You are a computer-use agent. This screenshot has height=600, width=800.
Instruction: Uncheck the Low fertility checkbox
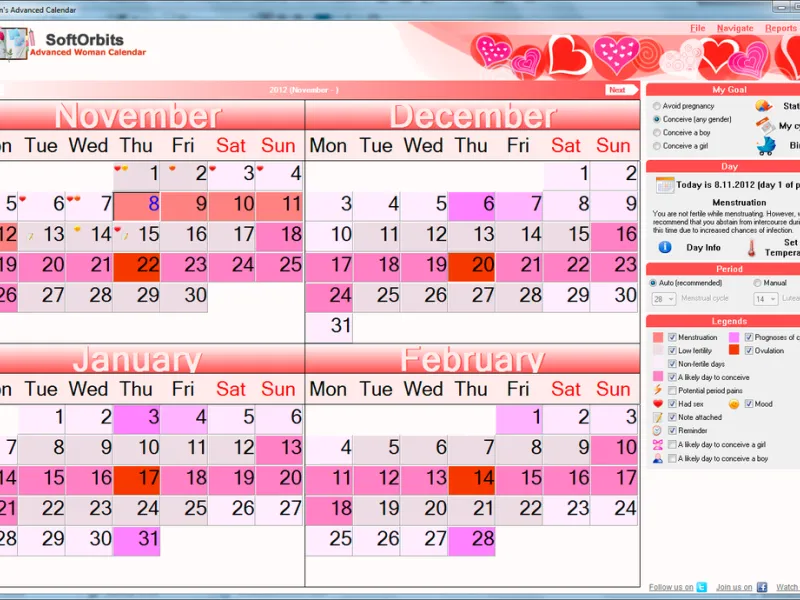point(672,351)
